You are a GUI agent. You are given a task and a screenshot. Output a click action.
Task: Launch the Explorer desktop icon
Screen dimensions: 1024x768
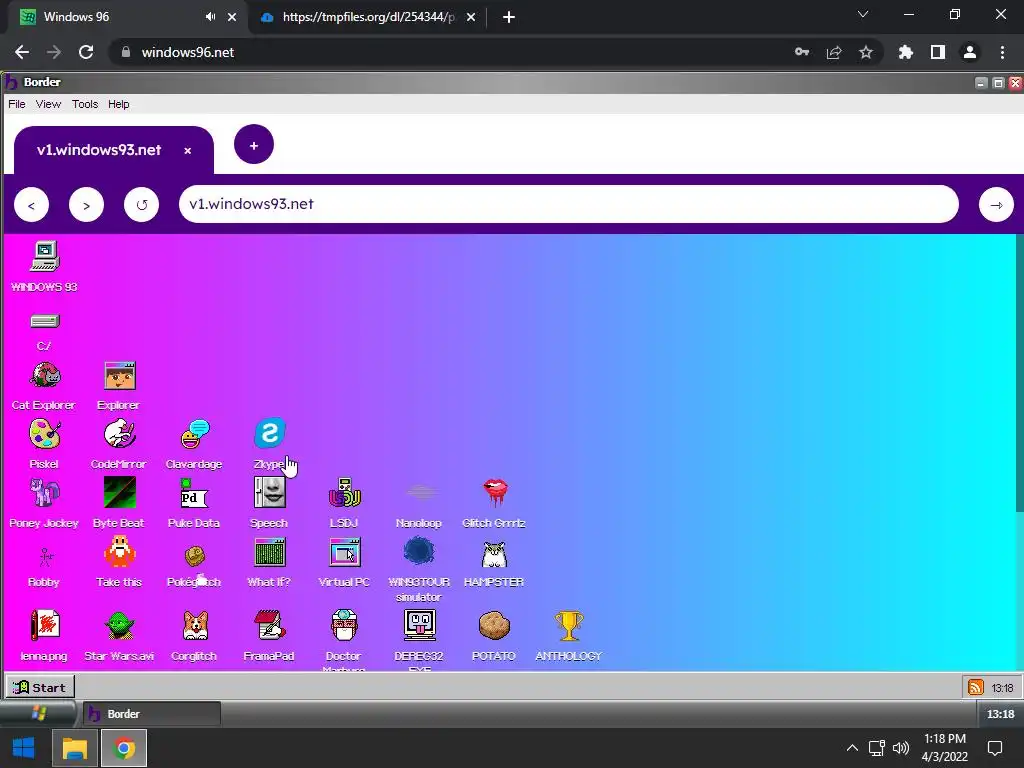[120, 376]
